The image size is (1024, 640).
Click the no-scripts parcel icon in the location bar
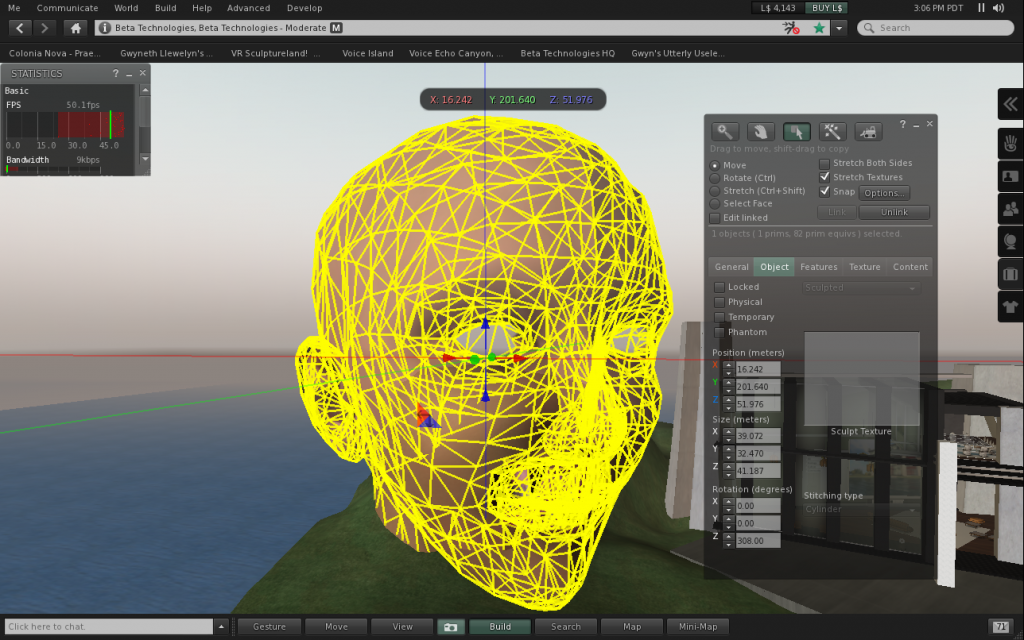(791, 28)
